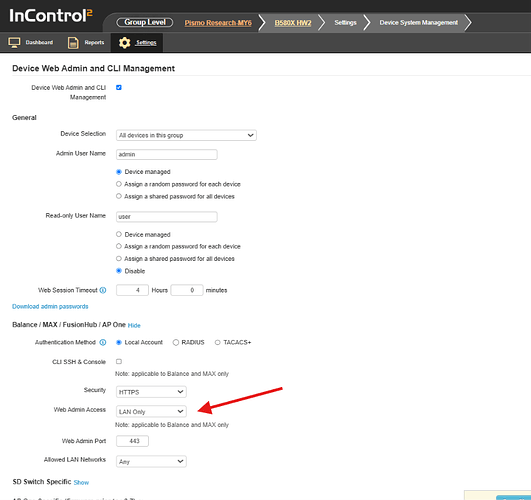531x500 pixels.
Task: Open the Reports document icon
Action: 73,43
